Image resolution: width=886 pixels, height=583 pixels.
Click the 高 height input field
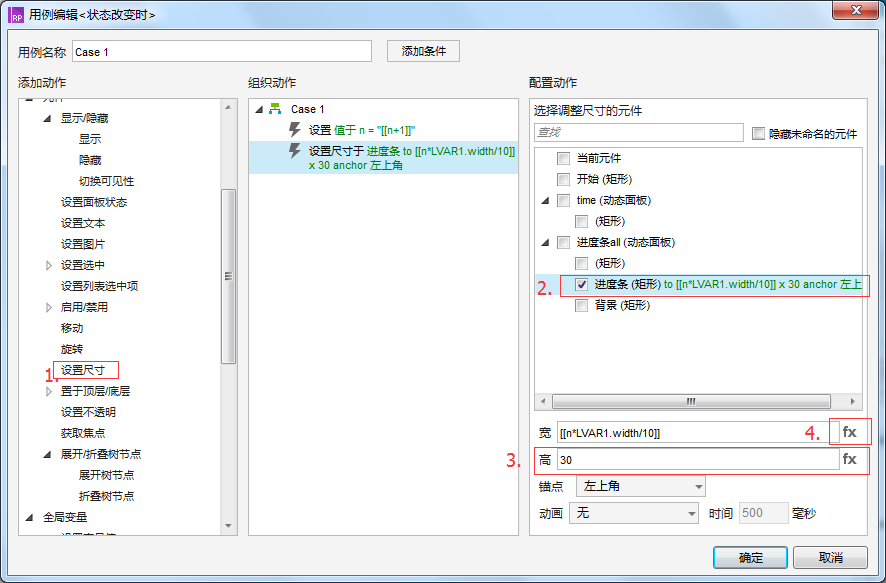[x=698, y=459]
